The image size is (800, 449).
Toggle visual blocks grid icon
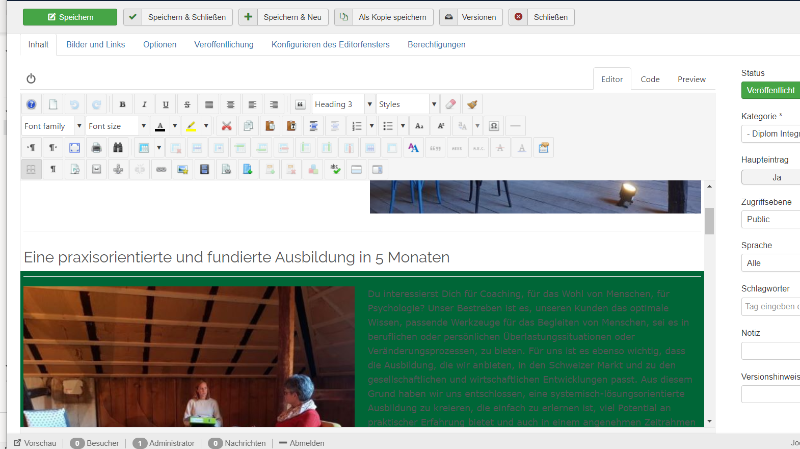pyautogui.click(x=31, y=169)
